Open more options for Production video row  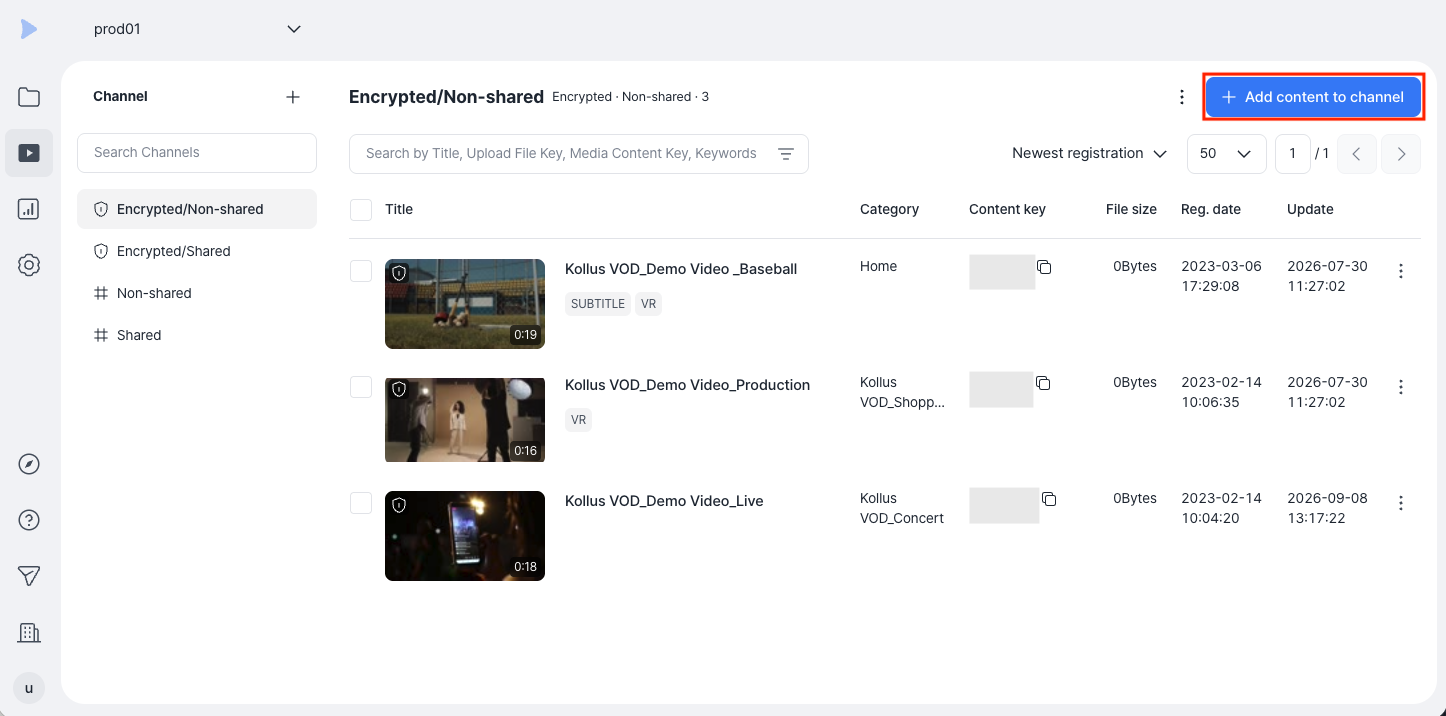(x=1401, y=387)
